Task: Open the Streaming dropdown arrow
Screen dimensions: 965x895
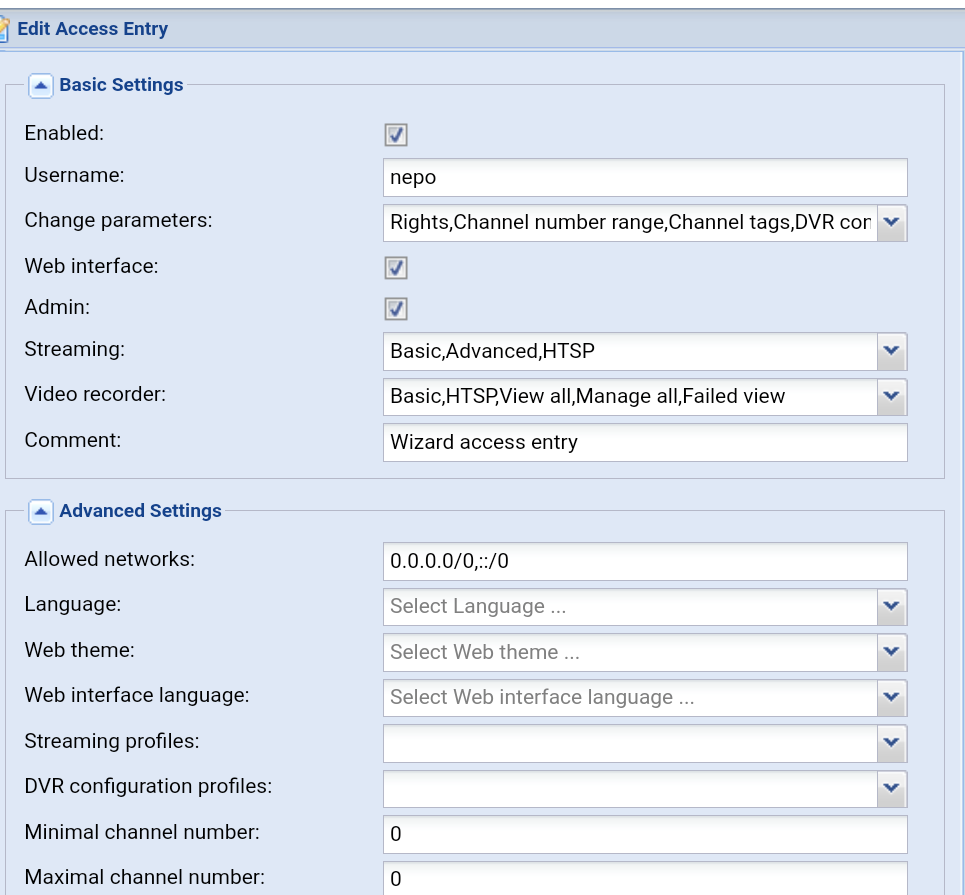Action: click(x=892, y=351)
